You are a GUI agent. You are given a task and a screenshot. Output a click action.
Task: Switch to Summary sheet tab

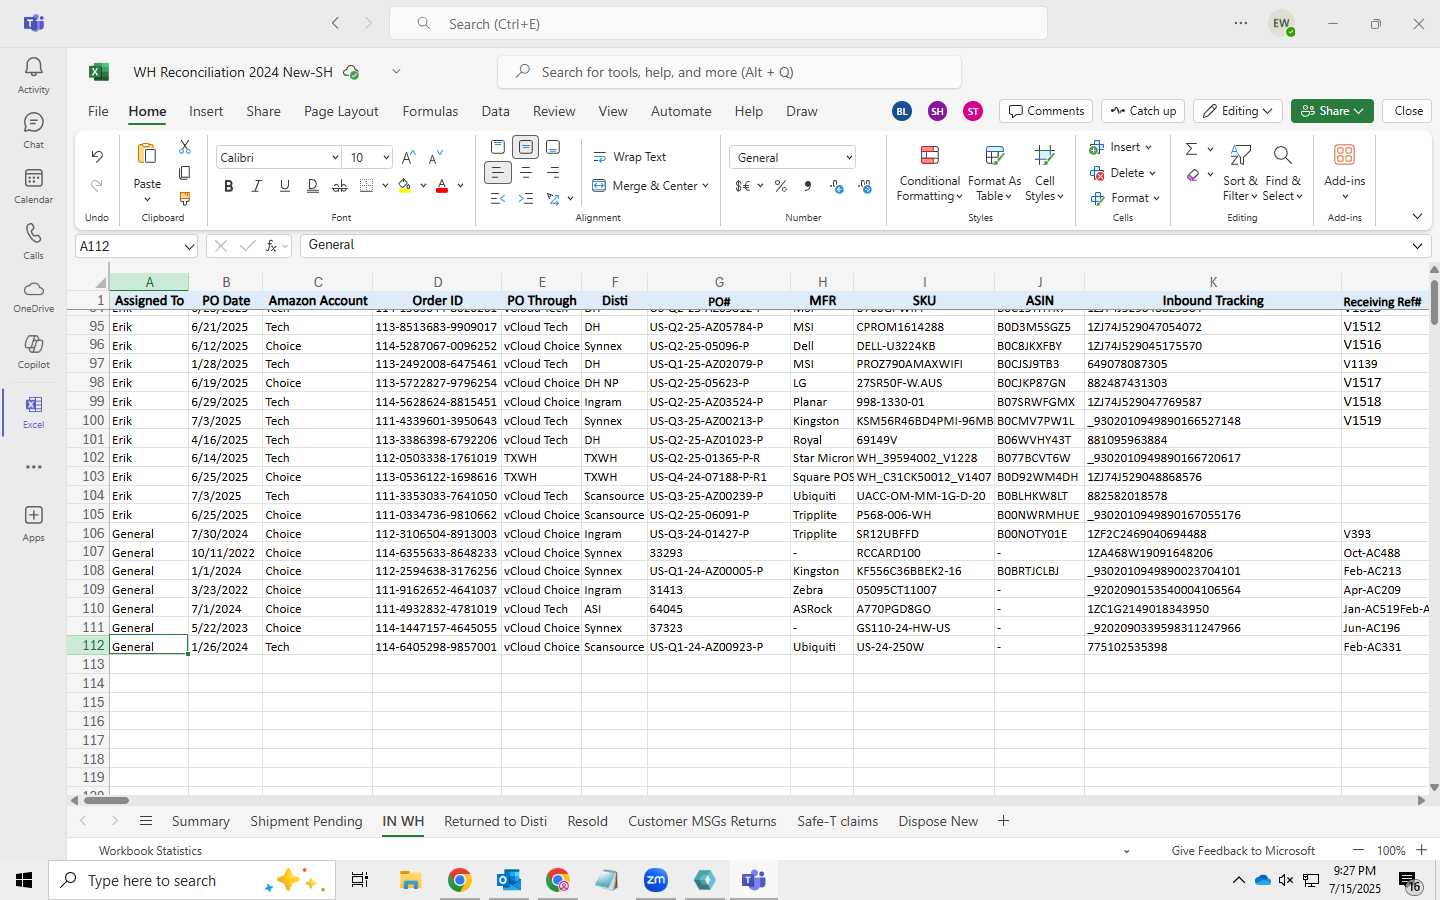tap(200, 821)
